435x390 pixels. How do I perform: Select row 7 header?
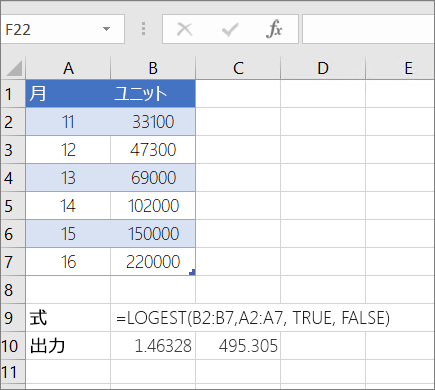(x=13, y=262)
